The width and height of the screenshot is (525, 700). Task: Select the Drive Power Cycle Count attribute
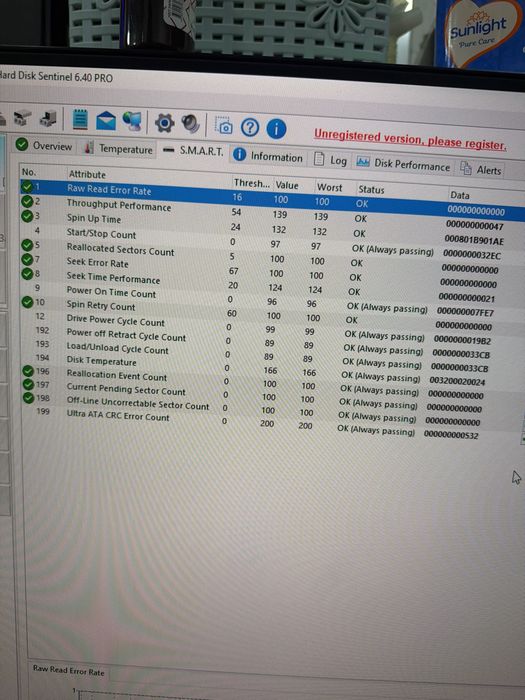tap(116, 320)
